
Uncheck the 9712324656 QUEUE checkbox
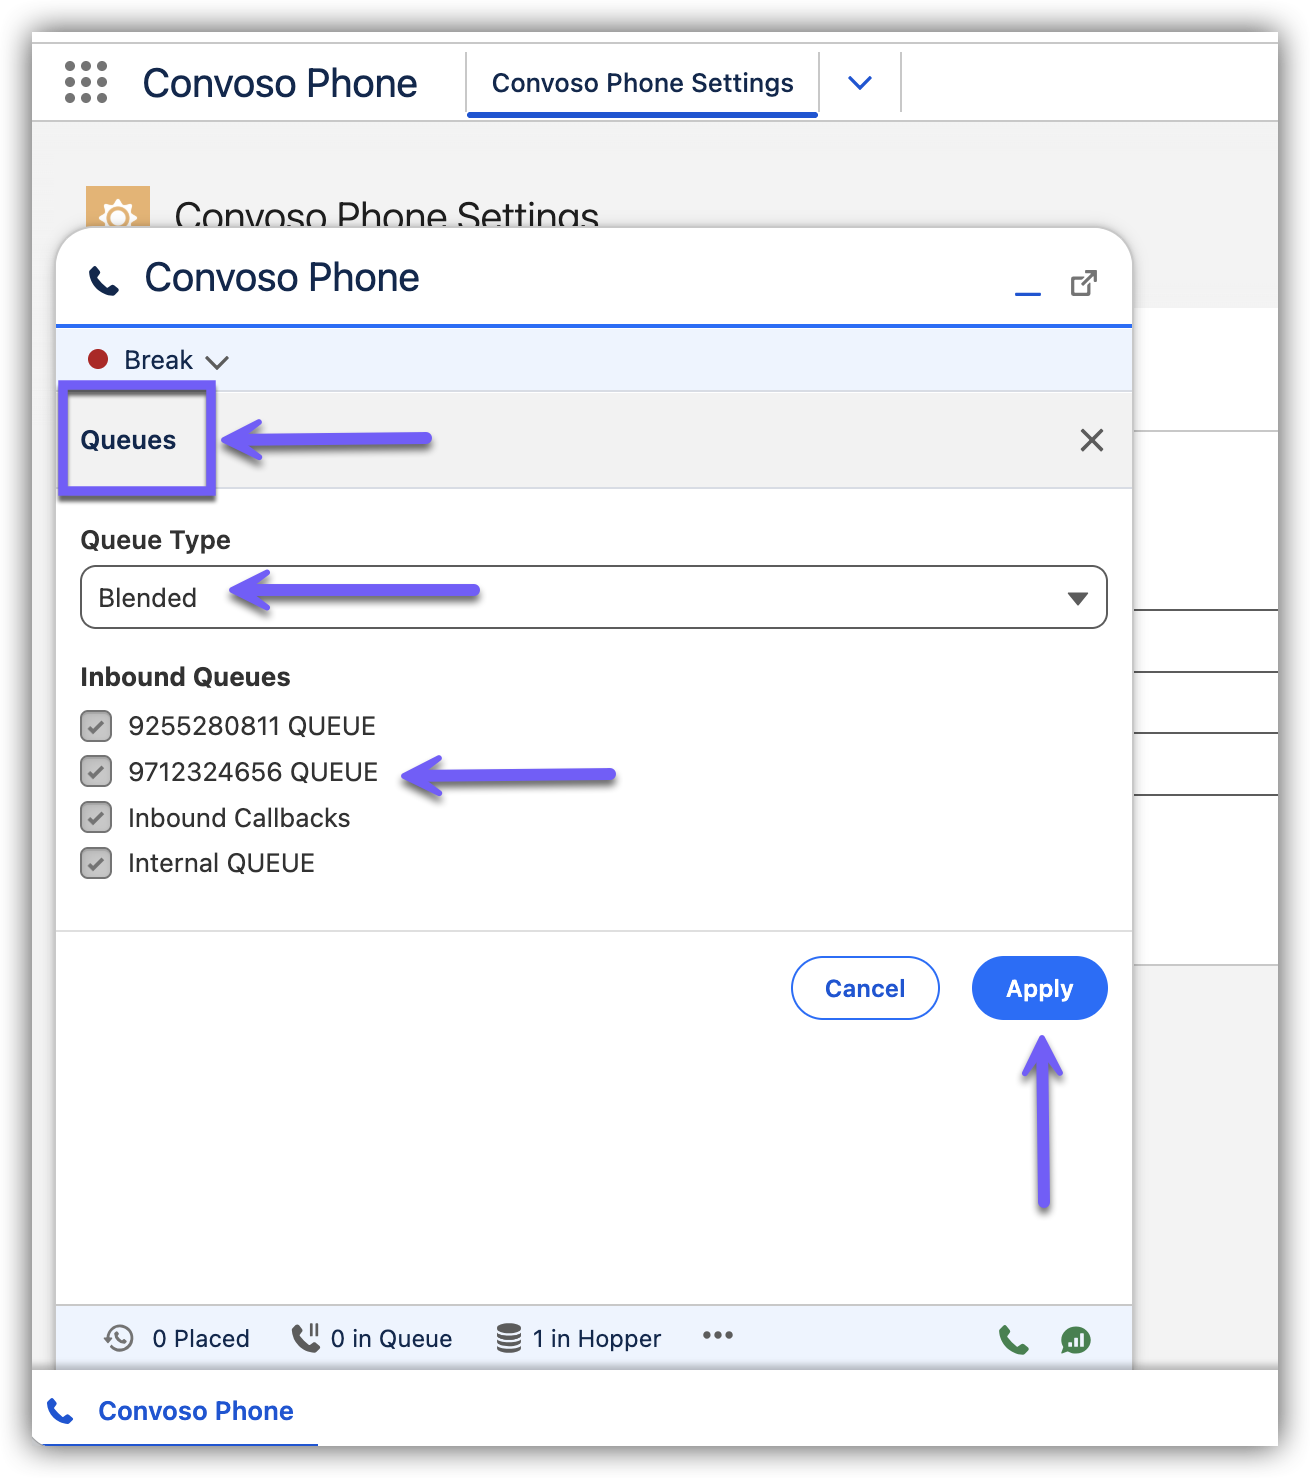coord(96,772)
